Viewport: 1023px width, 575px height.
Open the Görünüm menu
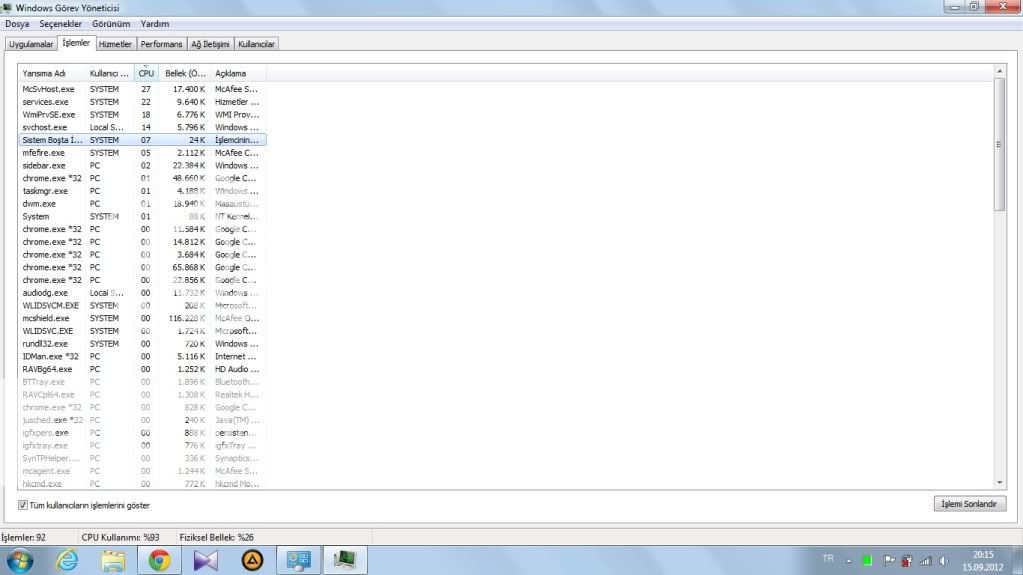coord(111,23)
